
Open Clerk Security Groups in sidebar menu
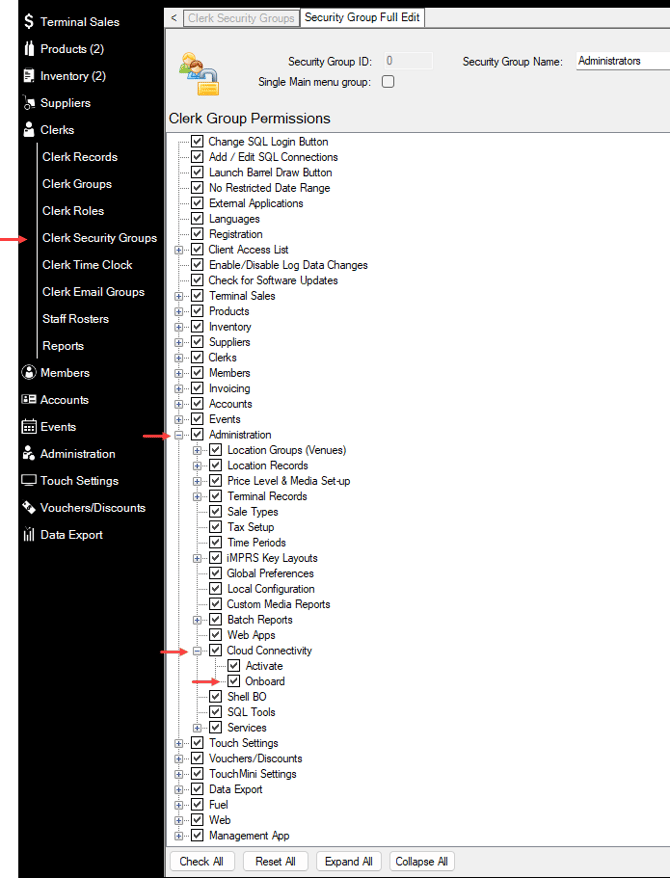[x=100, y=238]
